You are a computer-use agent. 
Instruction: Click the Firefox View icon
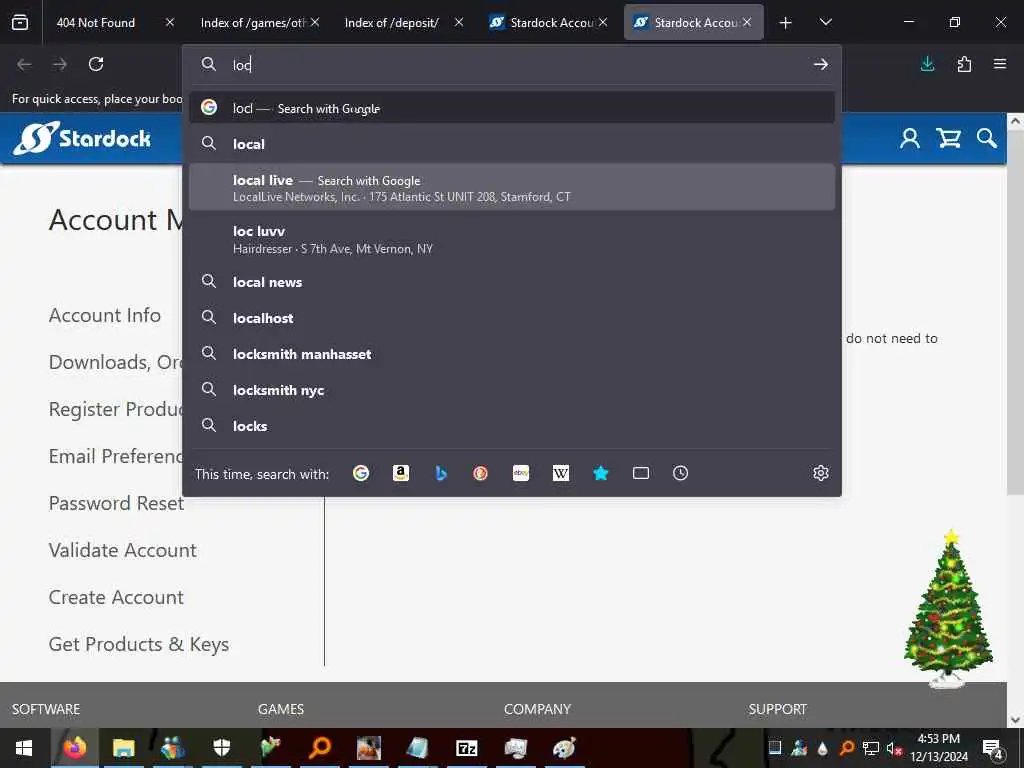click(20, 22)
